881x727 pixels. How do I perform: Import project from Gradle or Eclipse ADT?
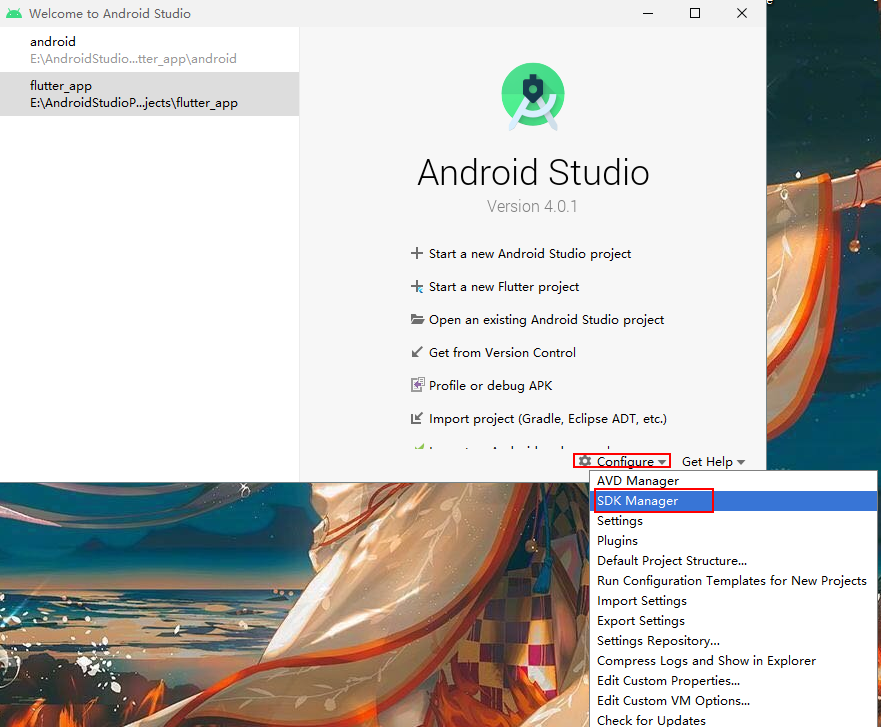click(547, 419)
